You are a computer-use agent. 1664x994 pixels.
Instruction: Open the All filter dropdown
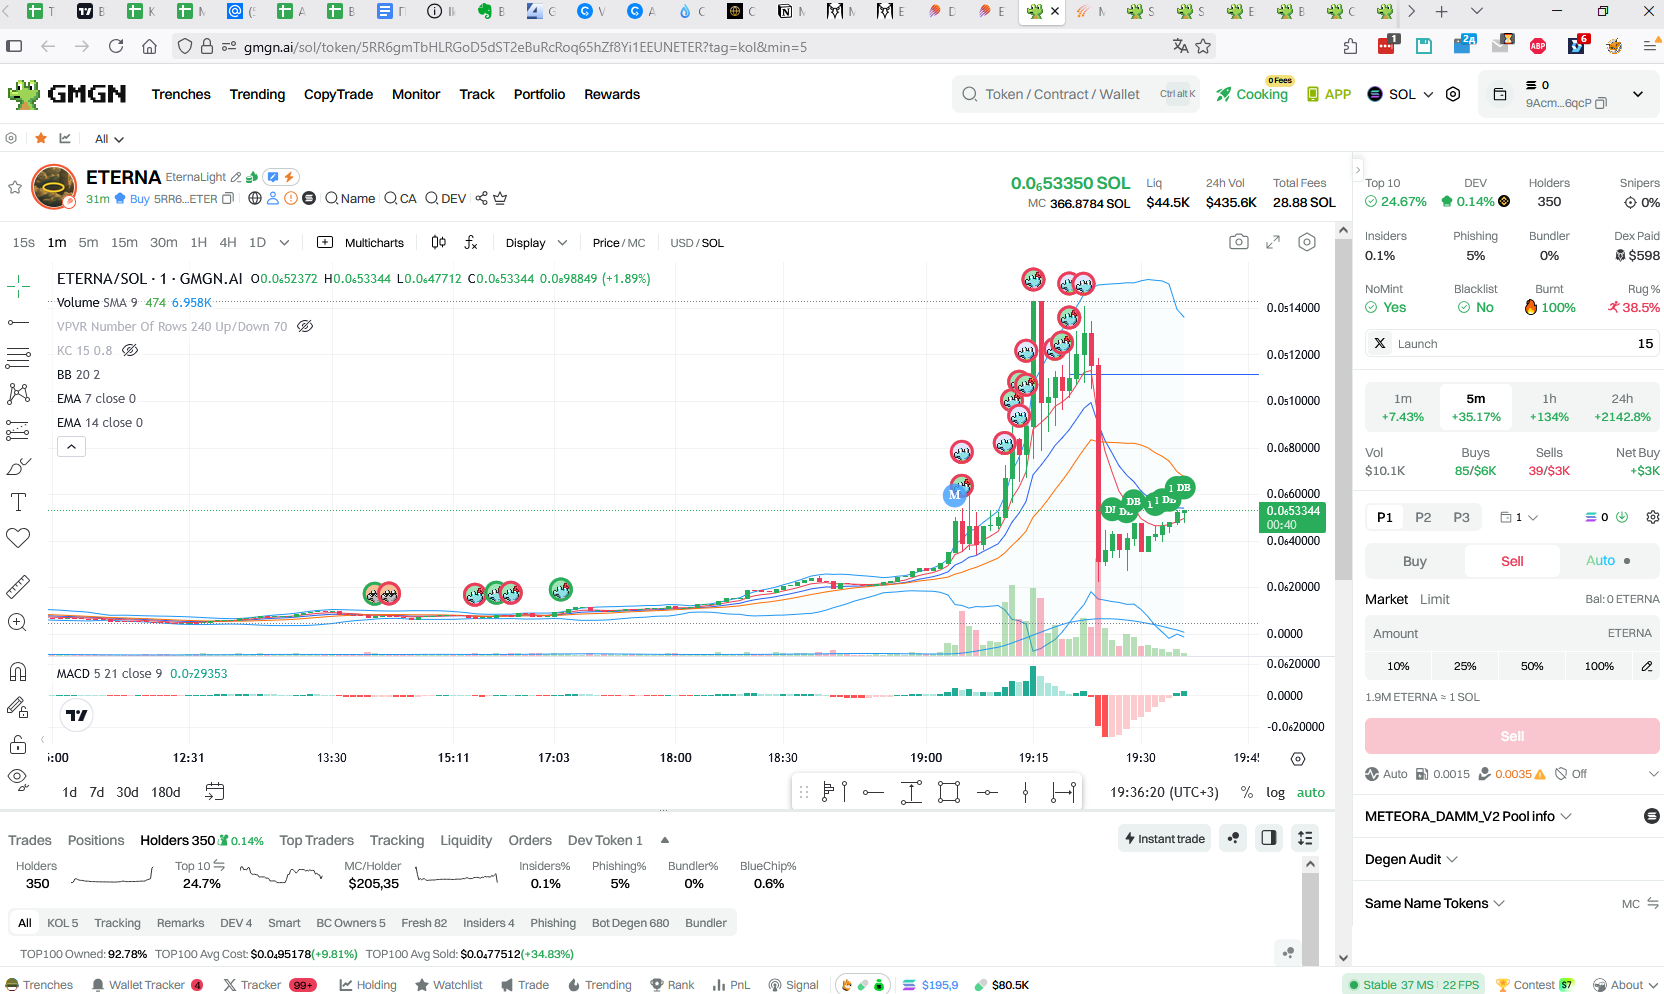point(109,139)
